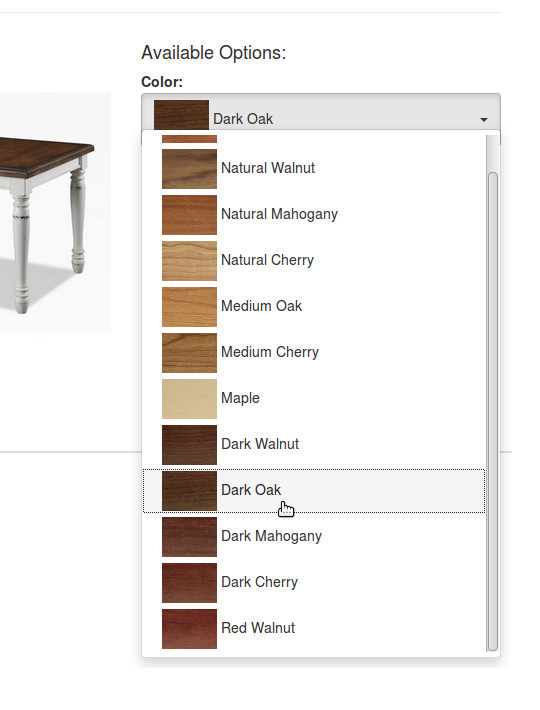
Task: Collapse the Color dropdown arrow
Action: tap(484, 120)
